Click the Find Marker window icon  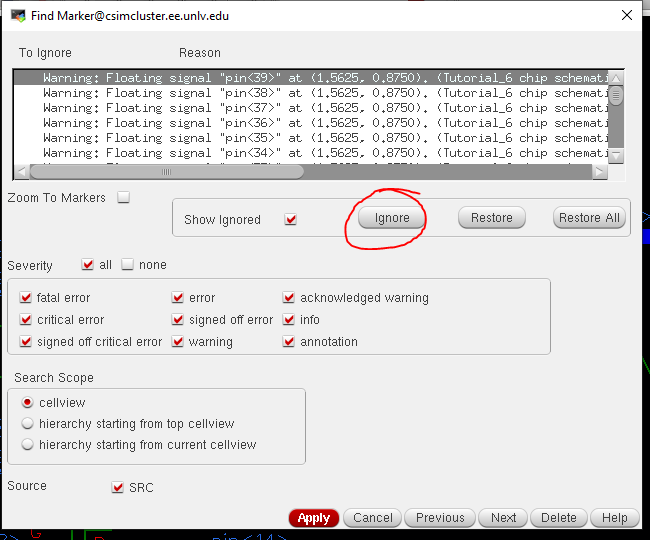(18, 16)
